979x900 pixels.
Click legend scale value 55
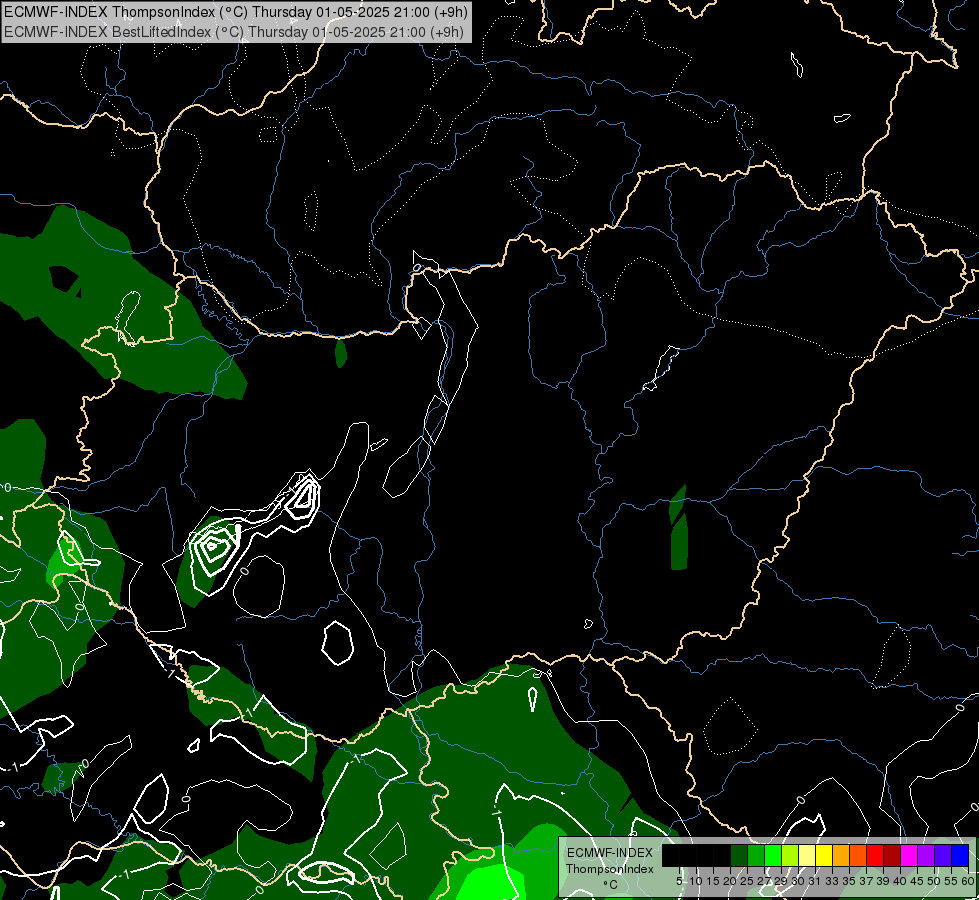click(952, 881)
